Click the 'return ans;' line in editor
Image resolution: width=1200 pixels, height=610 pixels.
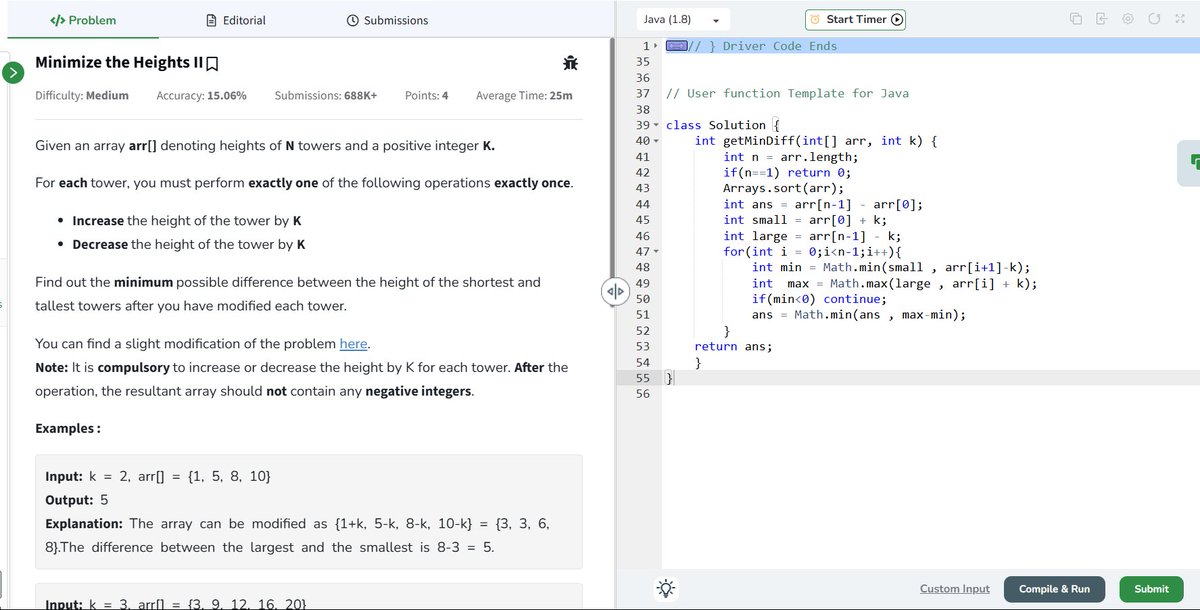pos(733,346)
